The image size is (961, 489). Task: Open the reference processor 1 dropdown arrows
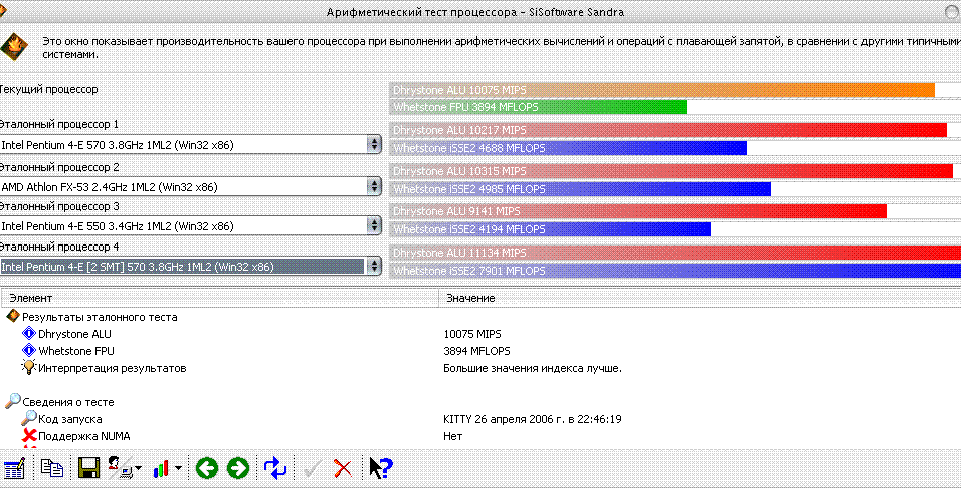click(373, 145)
